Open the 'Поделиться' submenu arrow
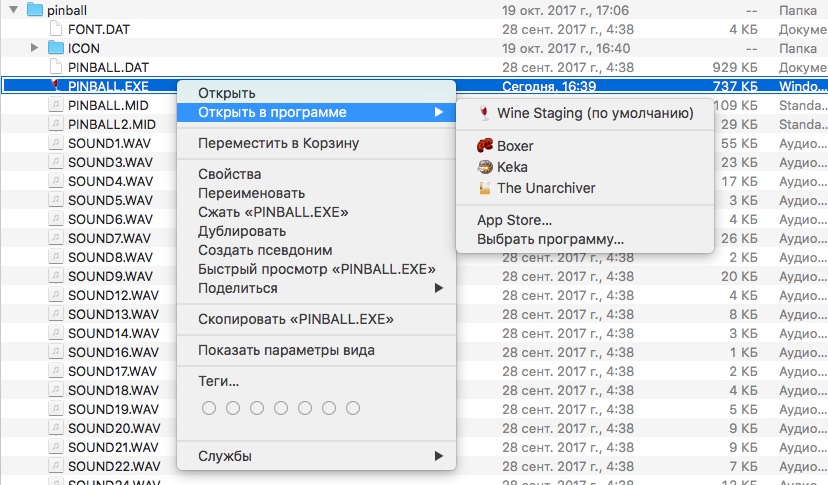 [x=438, y=288]
